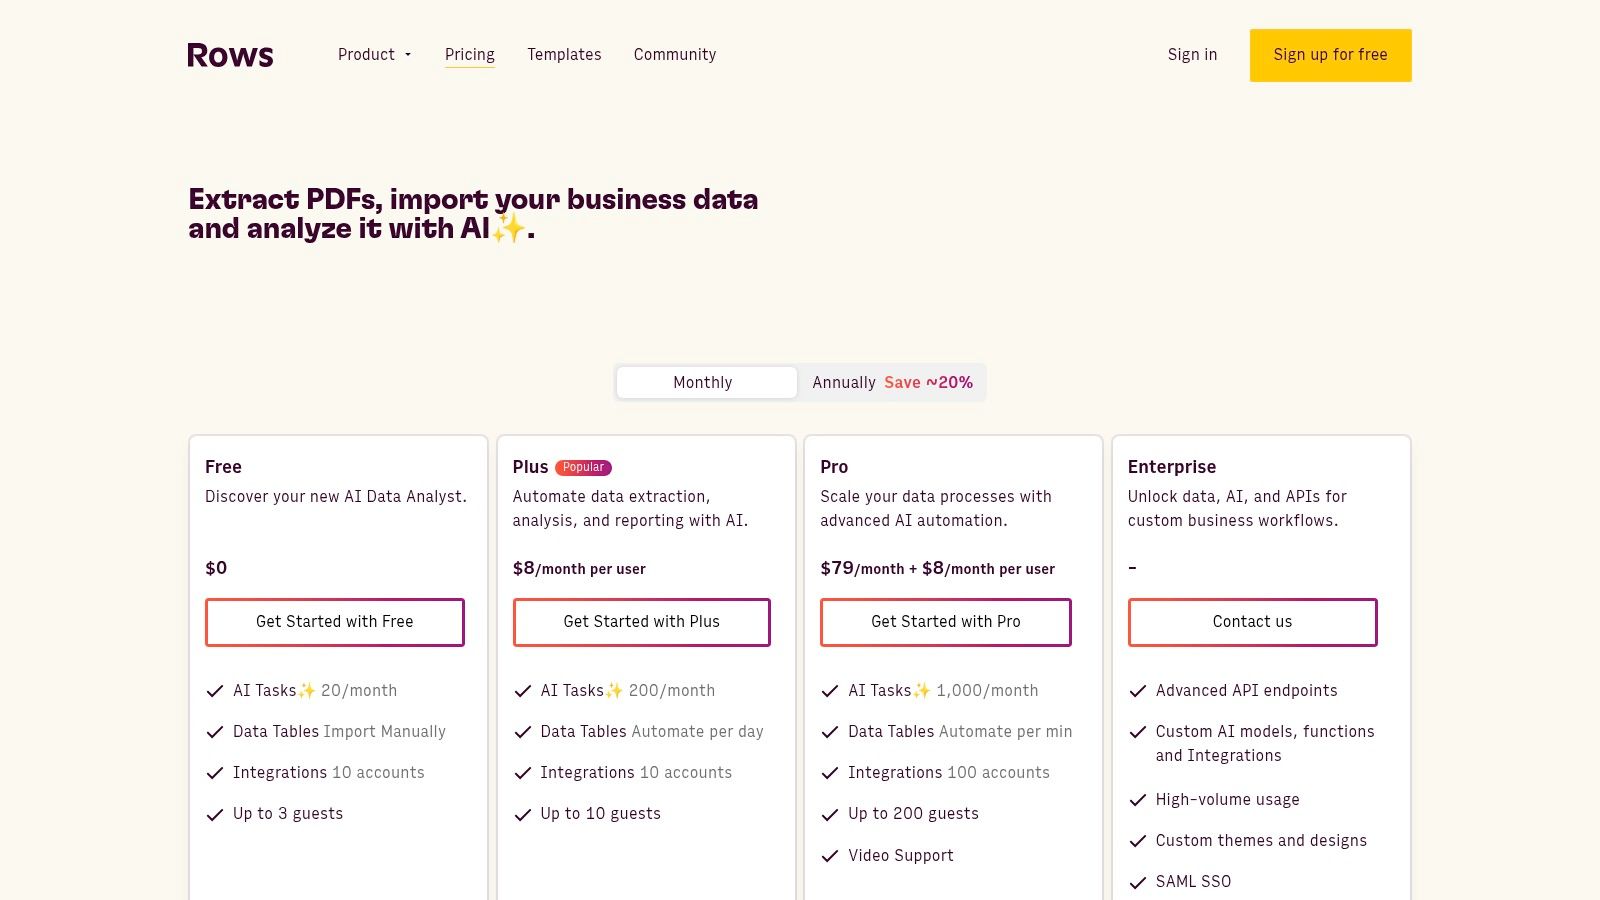Click the Rows logo

click(230, 55)
